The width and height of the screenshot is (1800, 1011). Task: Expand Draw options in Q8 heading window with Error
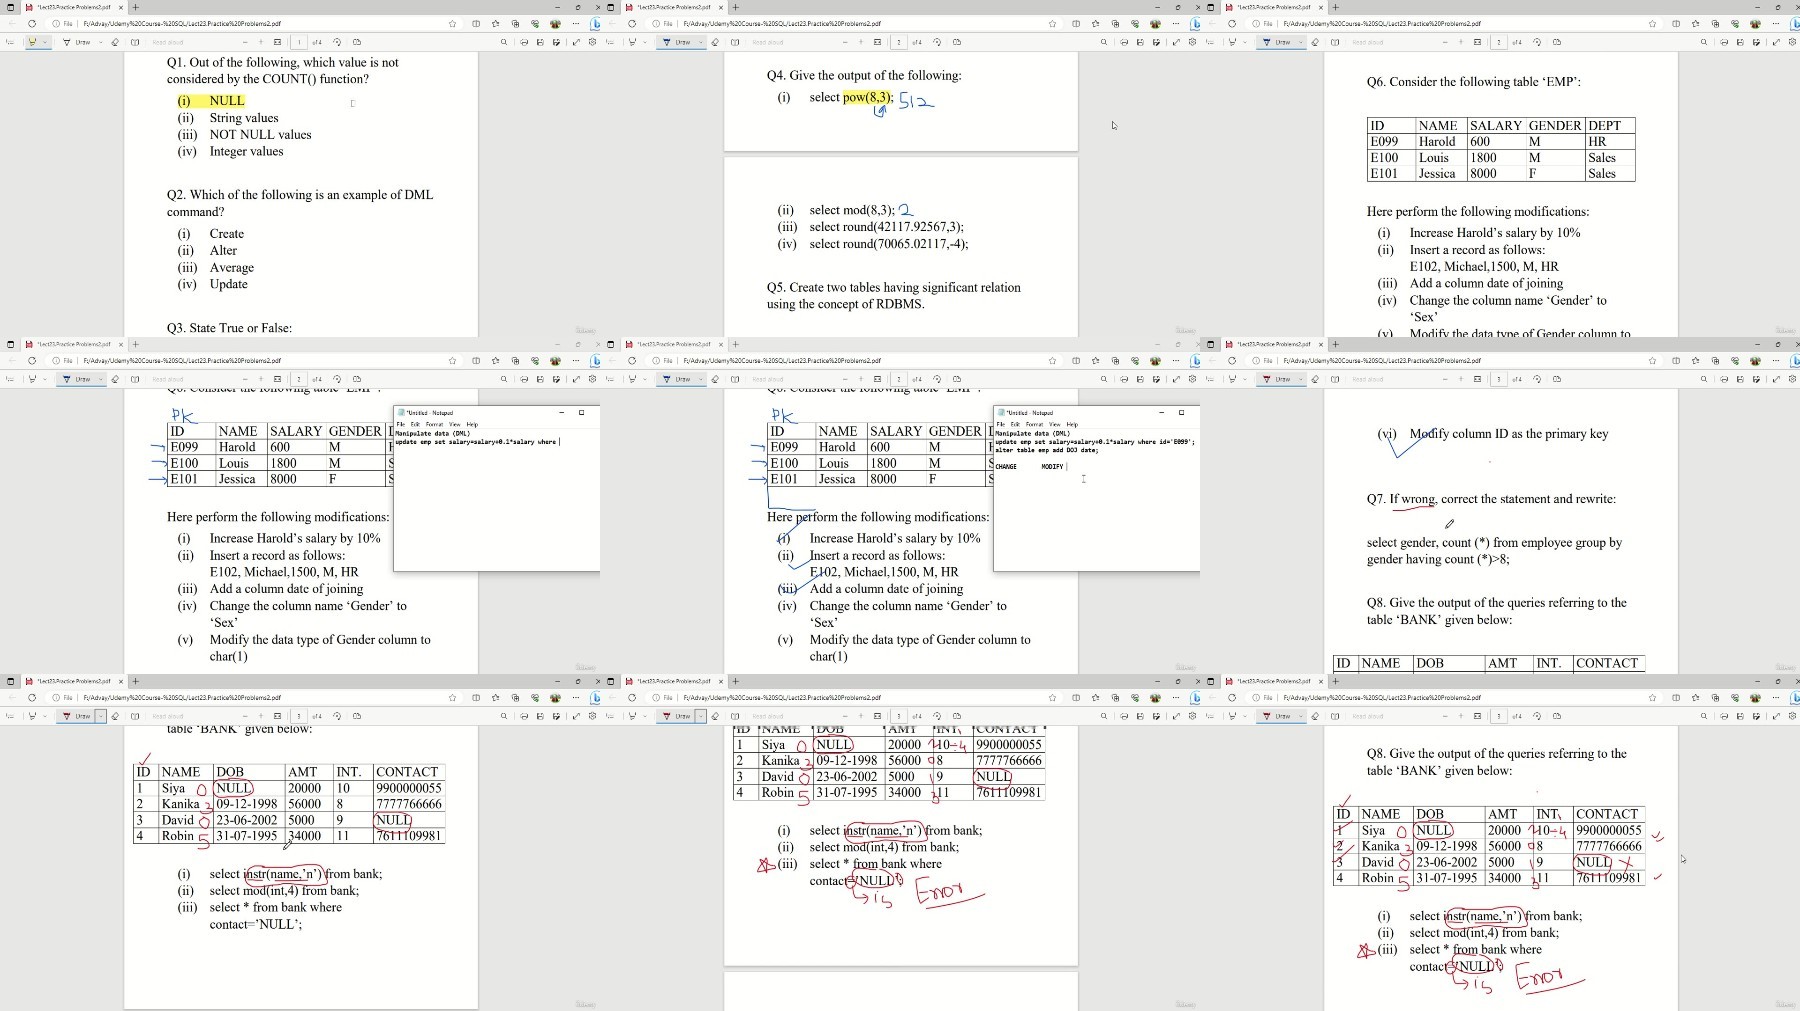(x=1300, y=716)
